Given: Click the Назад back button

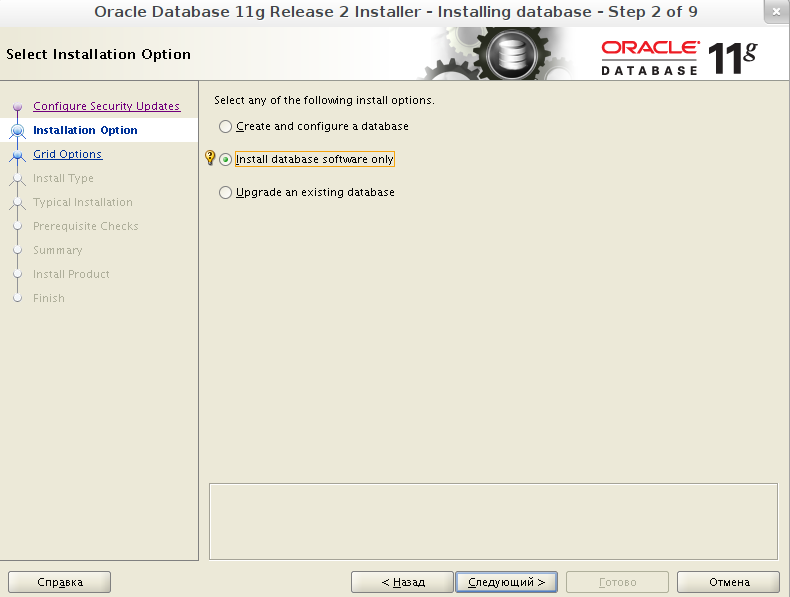Looking at the screenshot, I should (x=402, y=582).
